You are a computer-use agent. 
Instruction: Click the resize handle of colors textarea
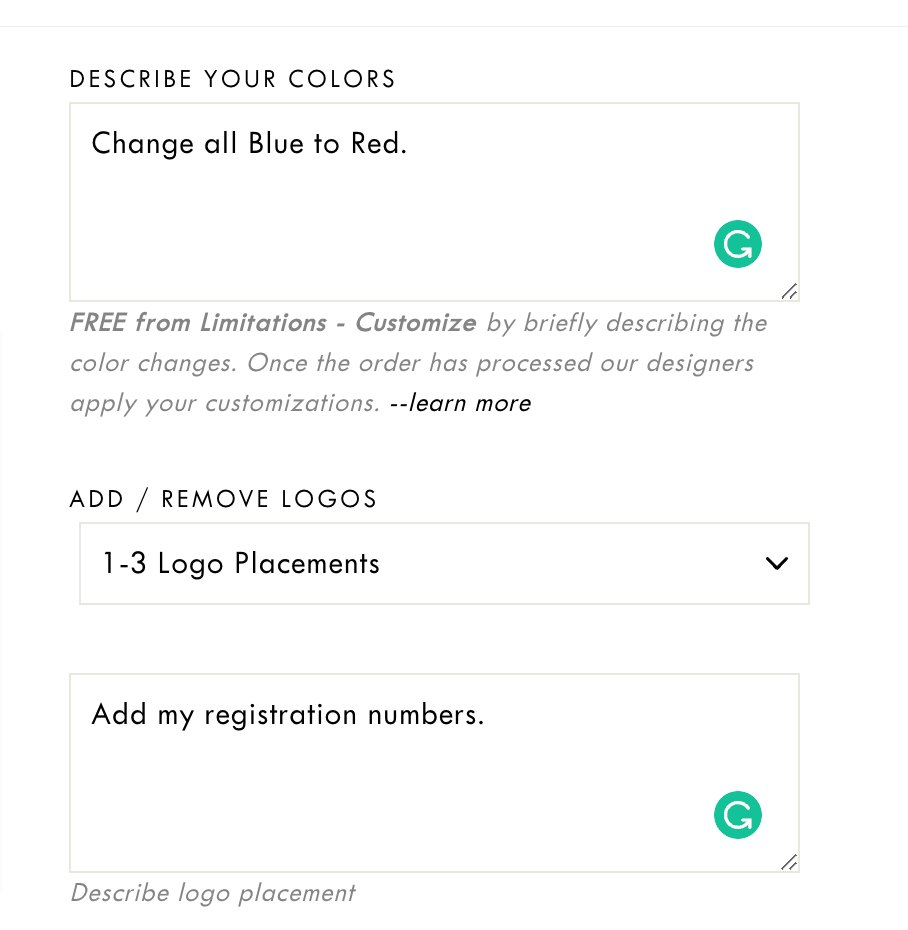[789, 291]
